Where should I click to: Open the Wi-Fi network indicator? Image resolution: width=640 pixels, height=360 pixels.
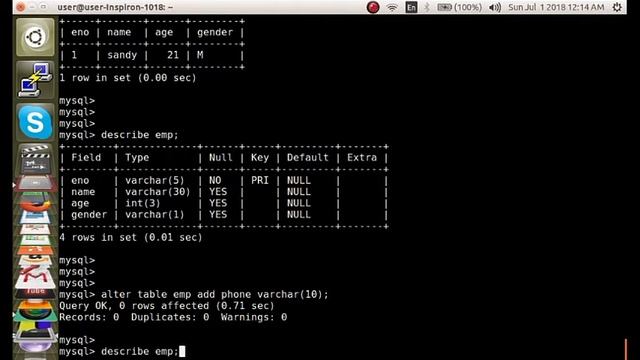point(392,7)
